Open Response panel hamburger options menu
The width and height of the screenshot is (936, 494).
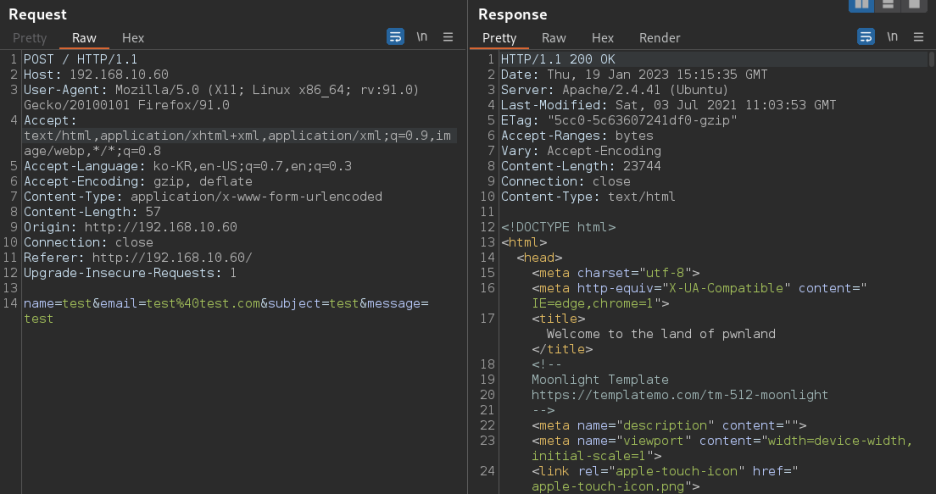point(919,37)
